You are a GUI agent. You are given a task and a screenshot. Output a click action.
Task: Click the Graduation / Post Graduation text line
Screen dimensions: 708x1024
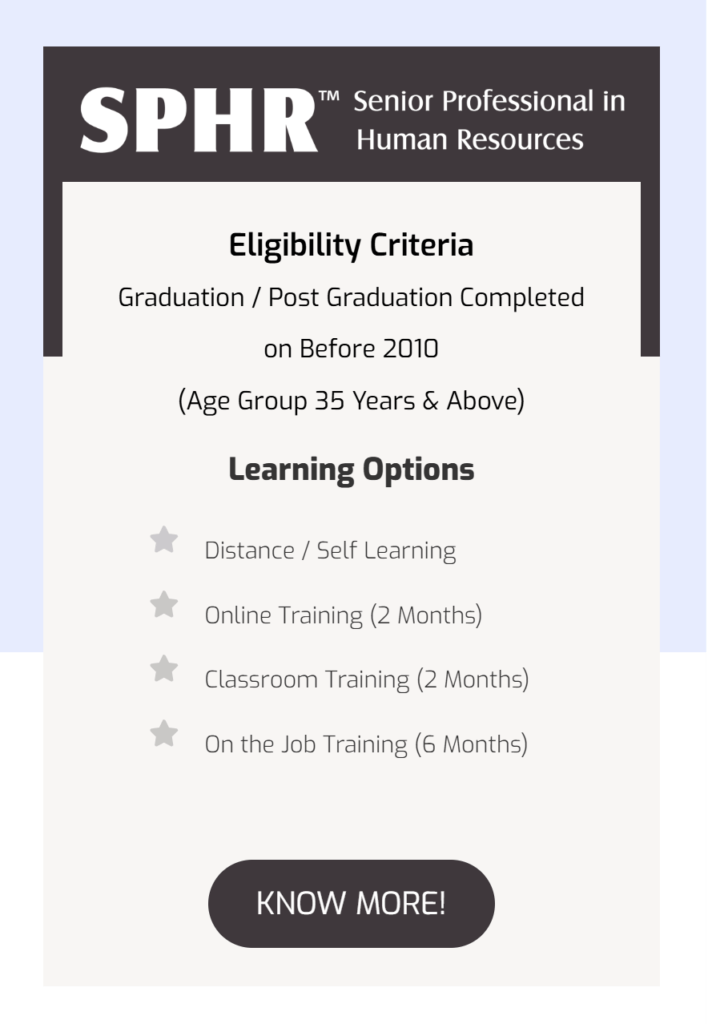point(352,297)
